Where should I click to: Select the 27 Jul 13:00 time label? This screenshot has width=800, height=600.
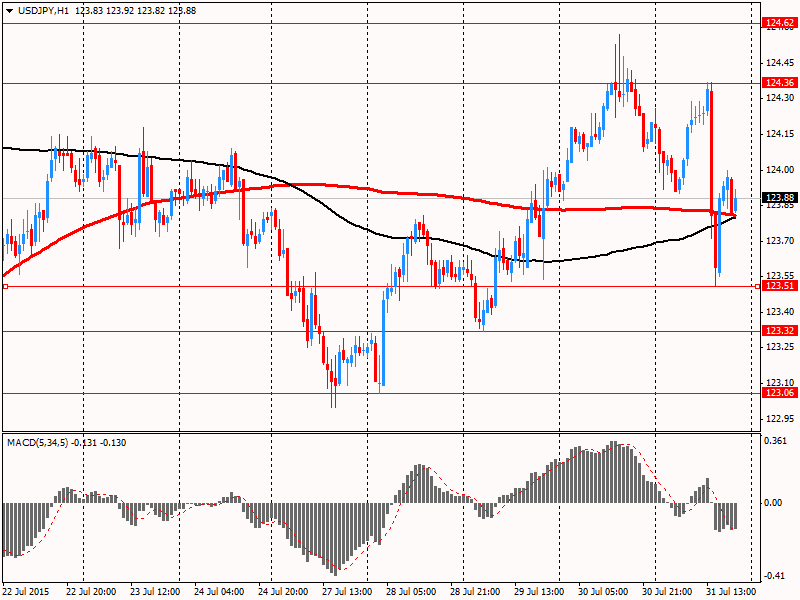point(347,592)
